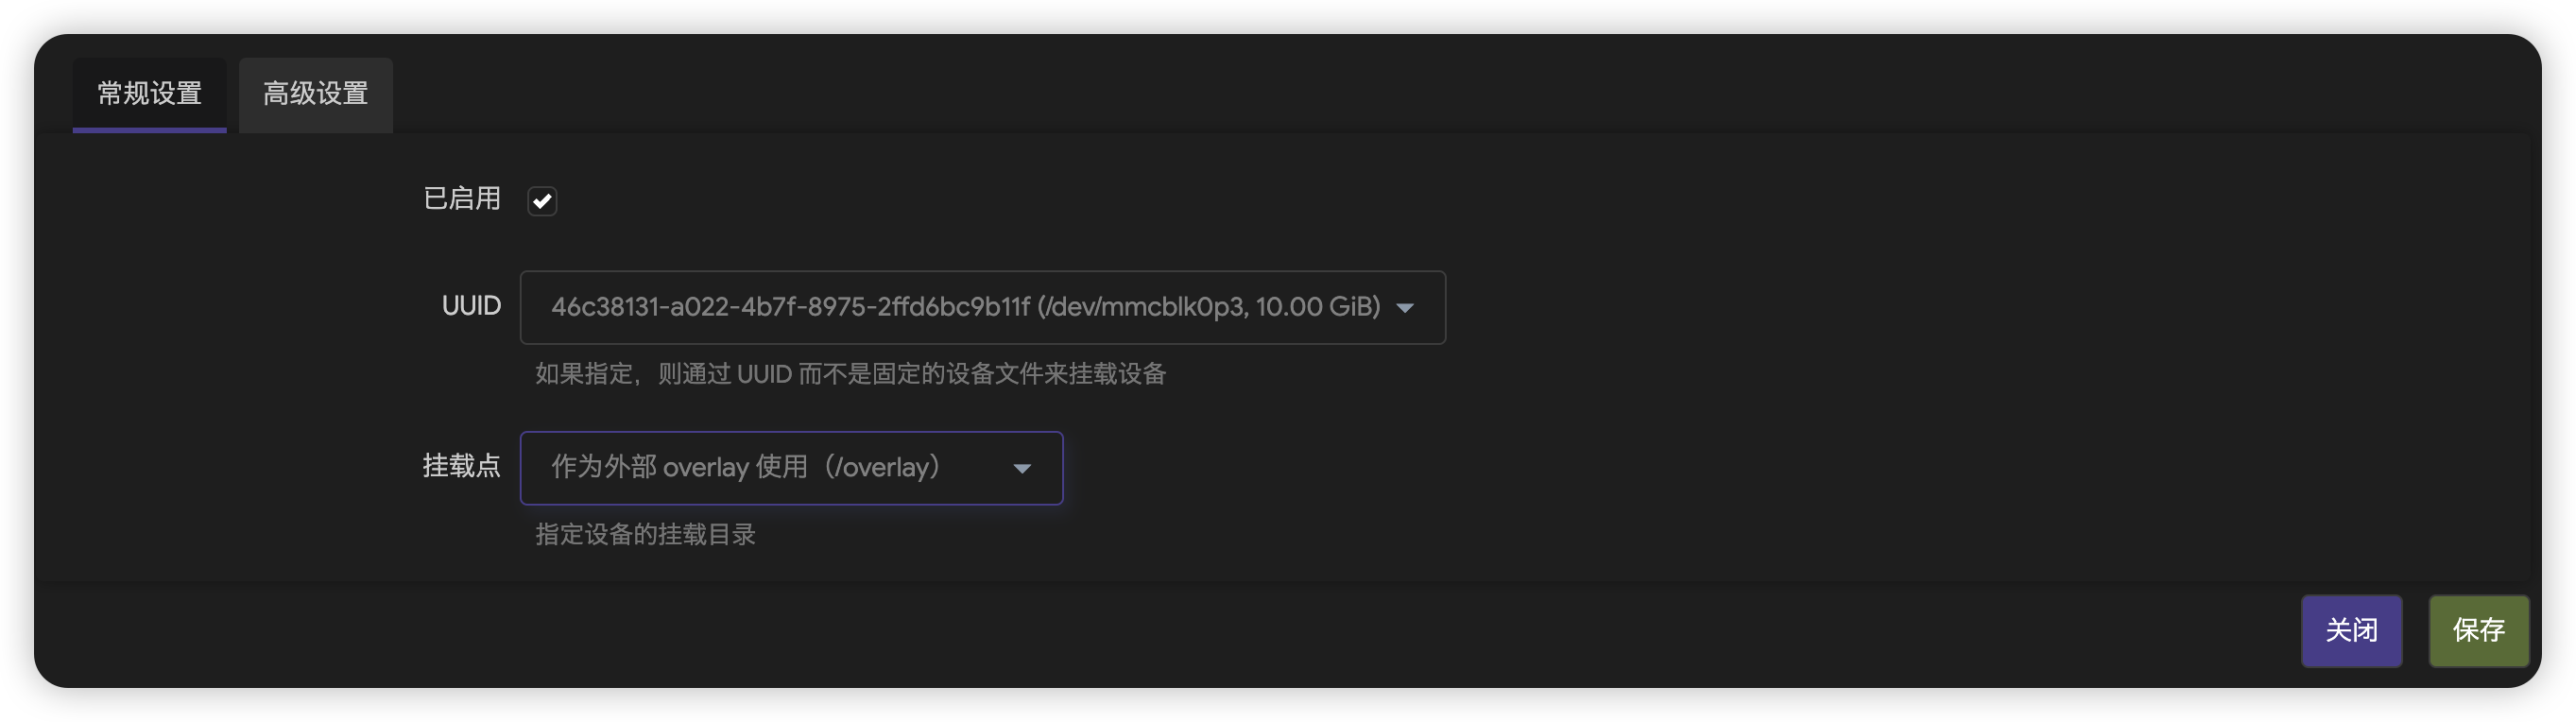Save settings with the 保存 button
Screen dimensions: 2576x722
click(x=2479, y=630)
